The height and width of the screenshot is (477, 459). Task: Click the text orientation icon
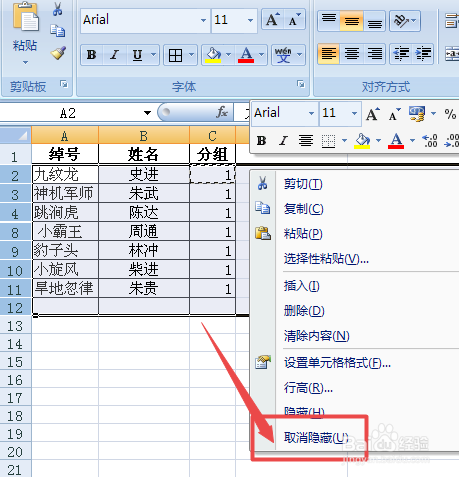tap(401, 21)
